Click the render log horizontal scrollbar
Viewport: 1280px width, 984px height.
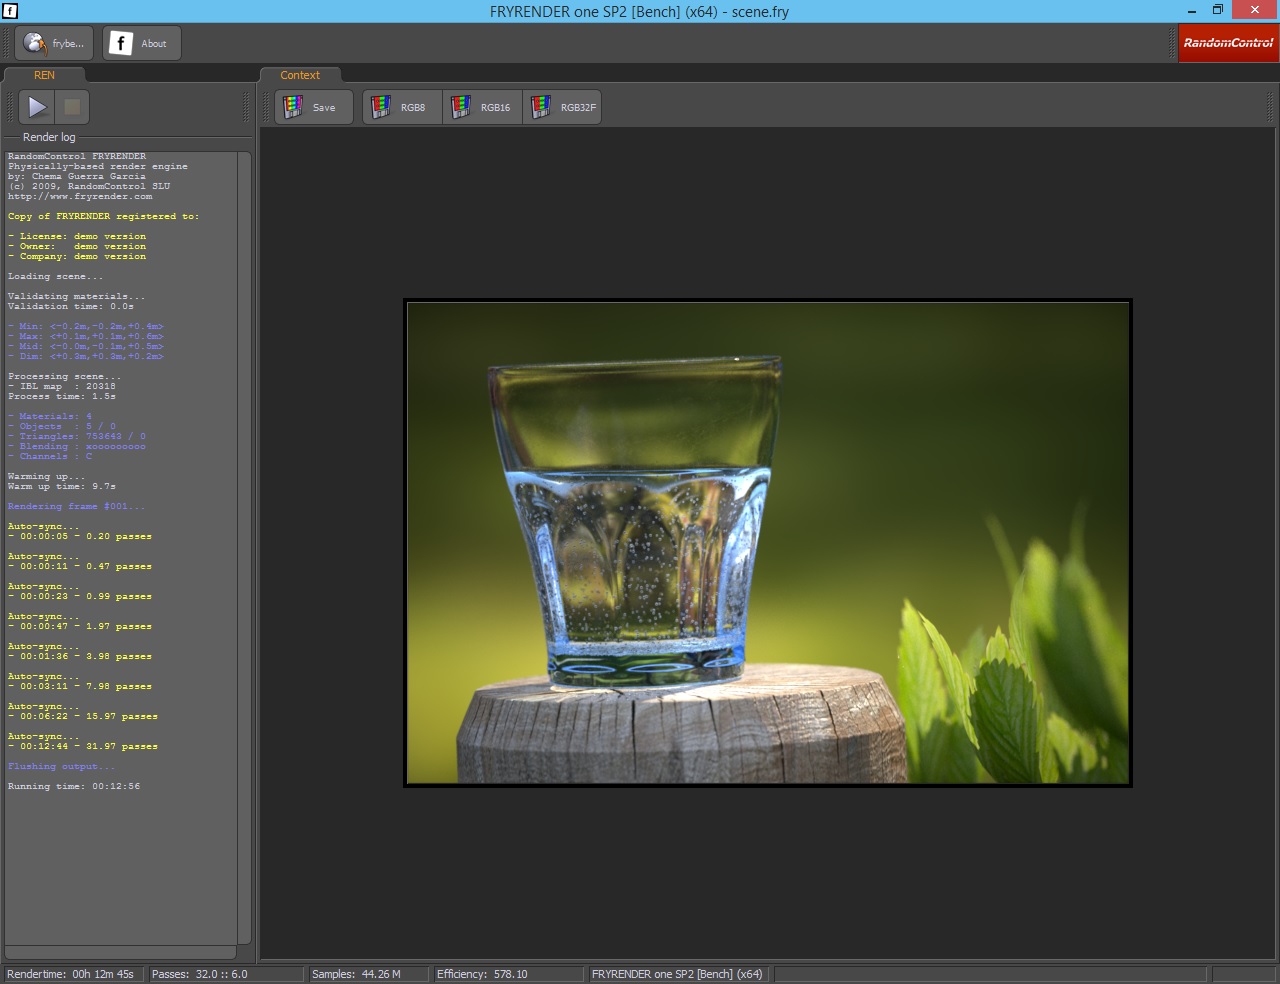click(120, 952)
